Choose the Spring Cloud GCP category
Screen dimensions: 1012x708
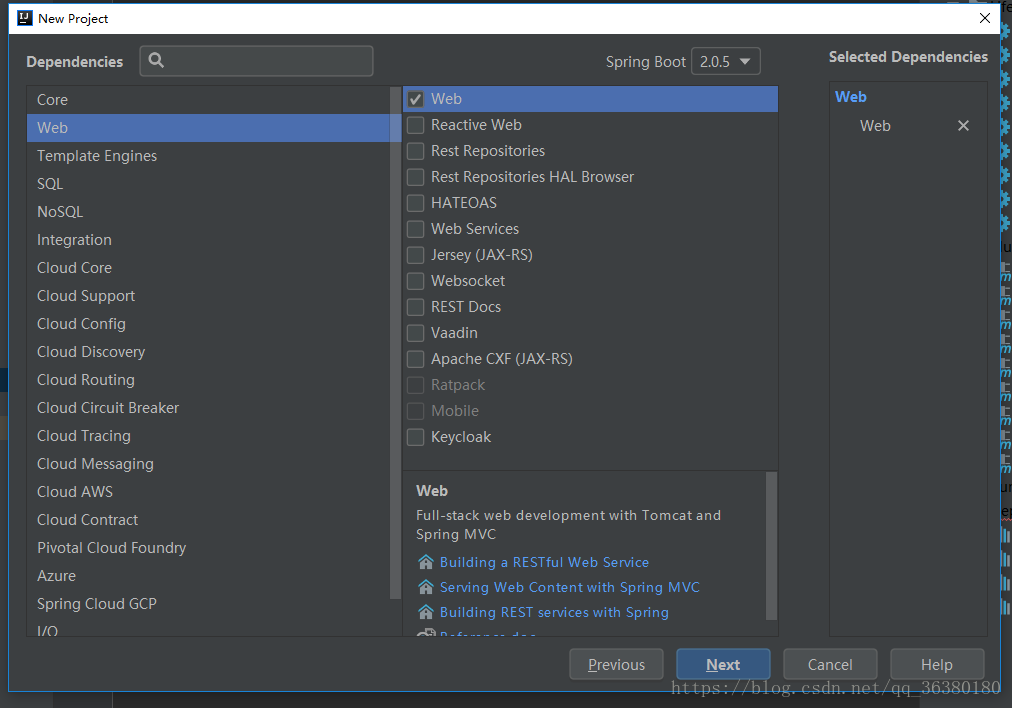point(208,603)
